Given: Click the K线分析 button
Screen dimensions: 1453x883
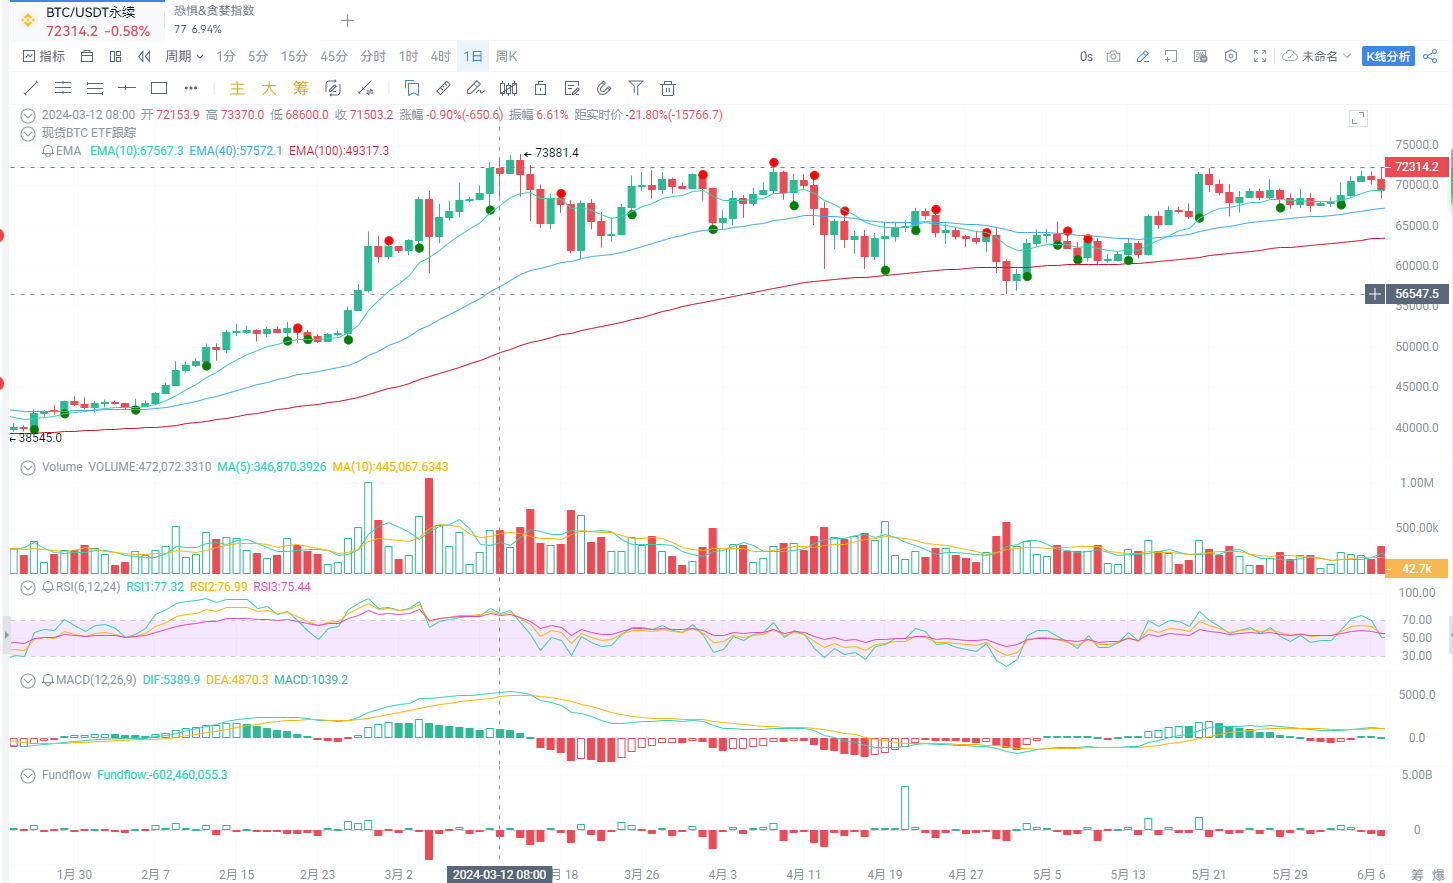Looking at the screenshot, I should 1388,57.
